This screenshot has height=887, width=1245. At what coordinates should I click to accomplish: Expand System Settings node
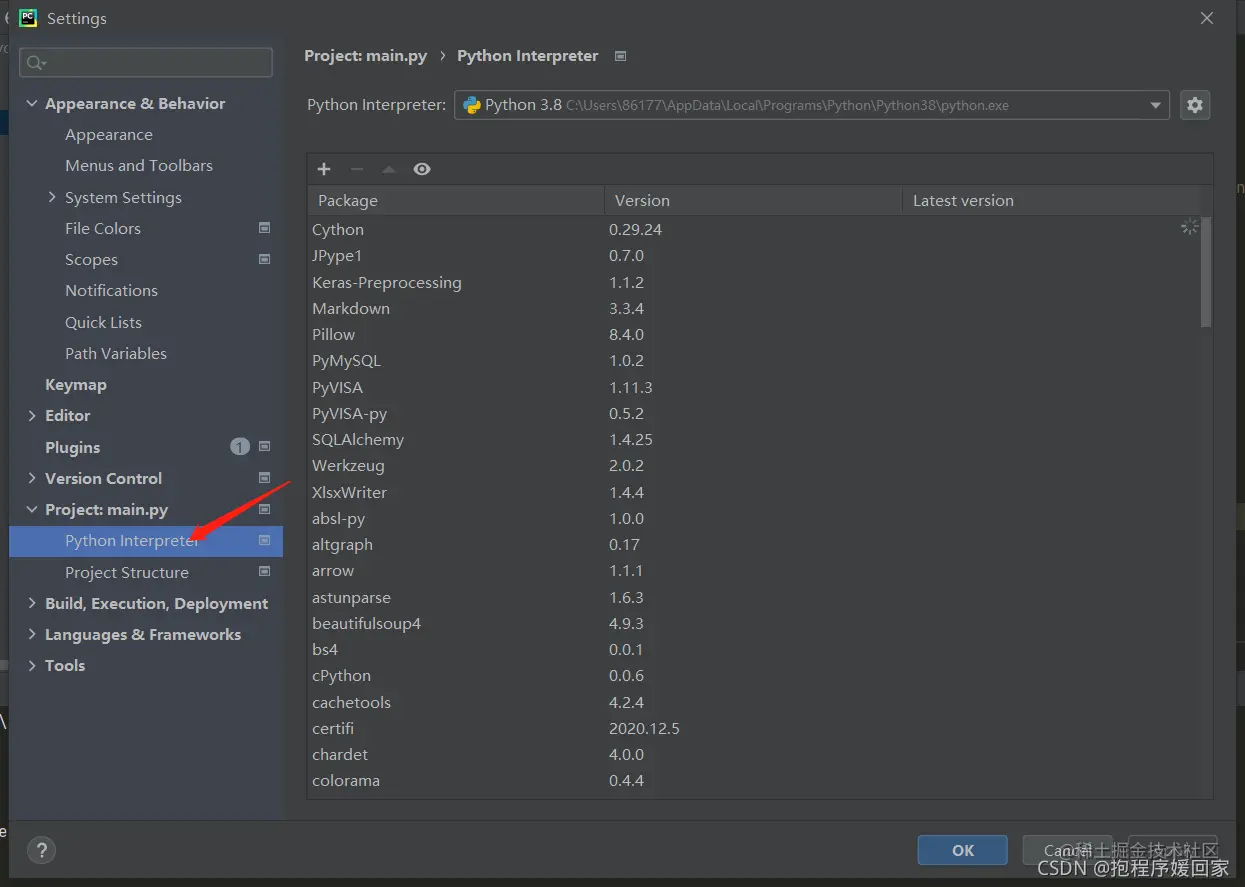pyautogui.click(x=52, y=197)
